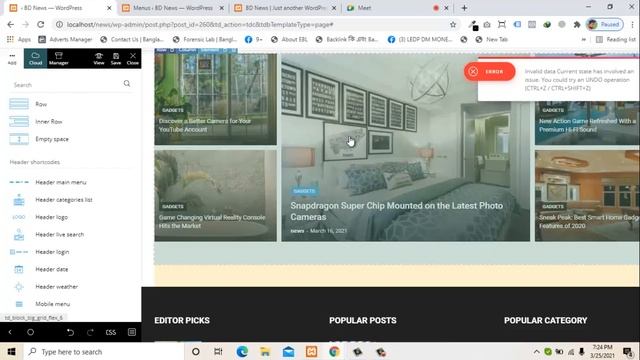
Task: Close the composer panel
Action: coord(133,58)
